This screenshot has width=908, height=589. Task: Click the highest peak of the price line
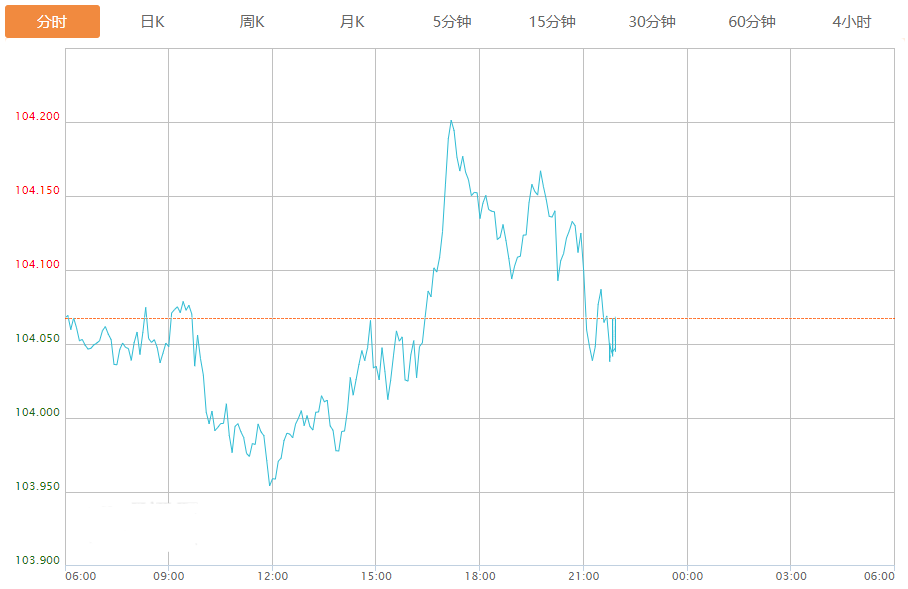[451, 121]
